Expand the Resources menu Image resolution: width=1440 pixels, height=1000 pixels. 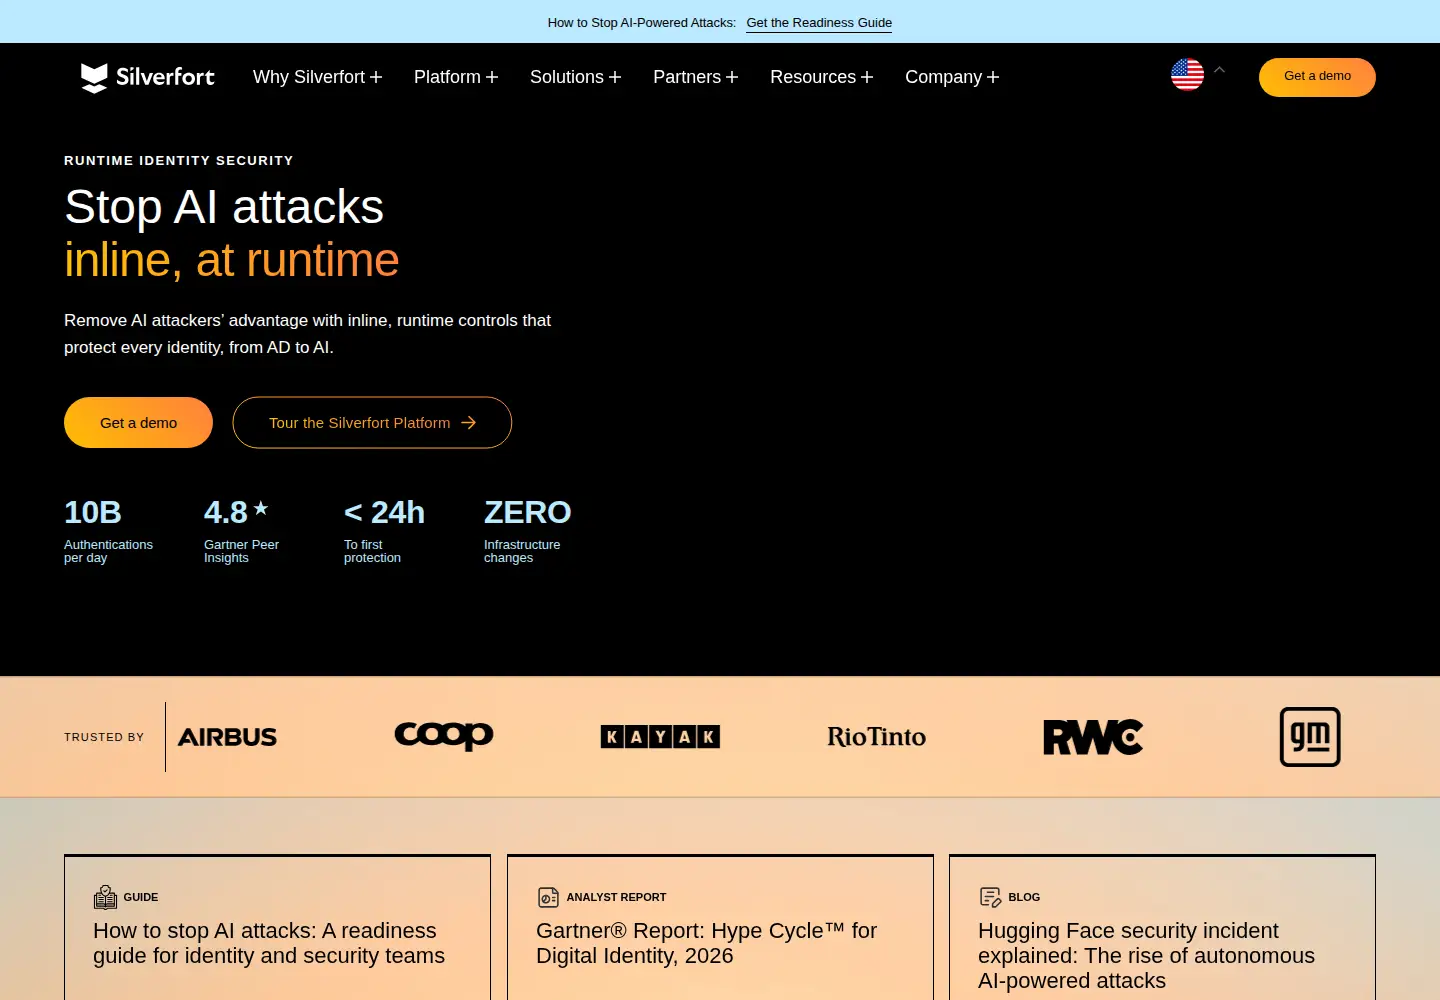coord(821,77)
